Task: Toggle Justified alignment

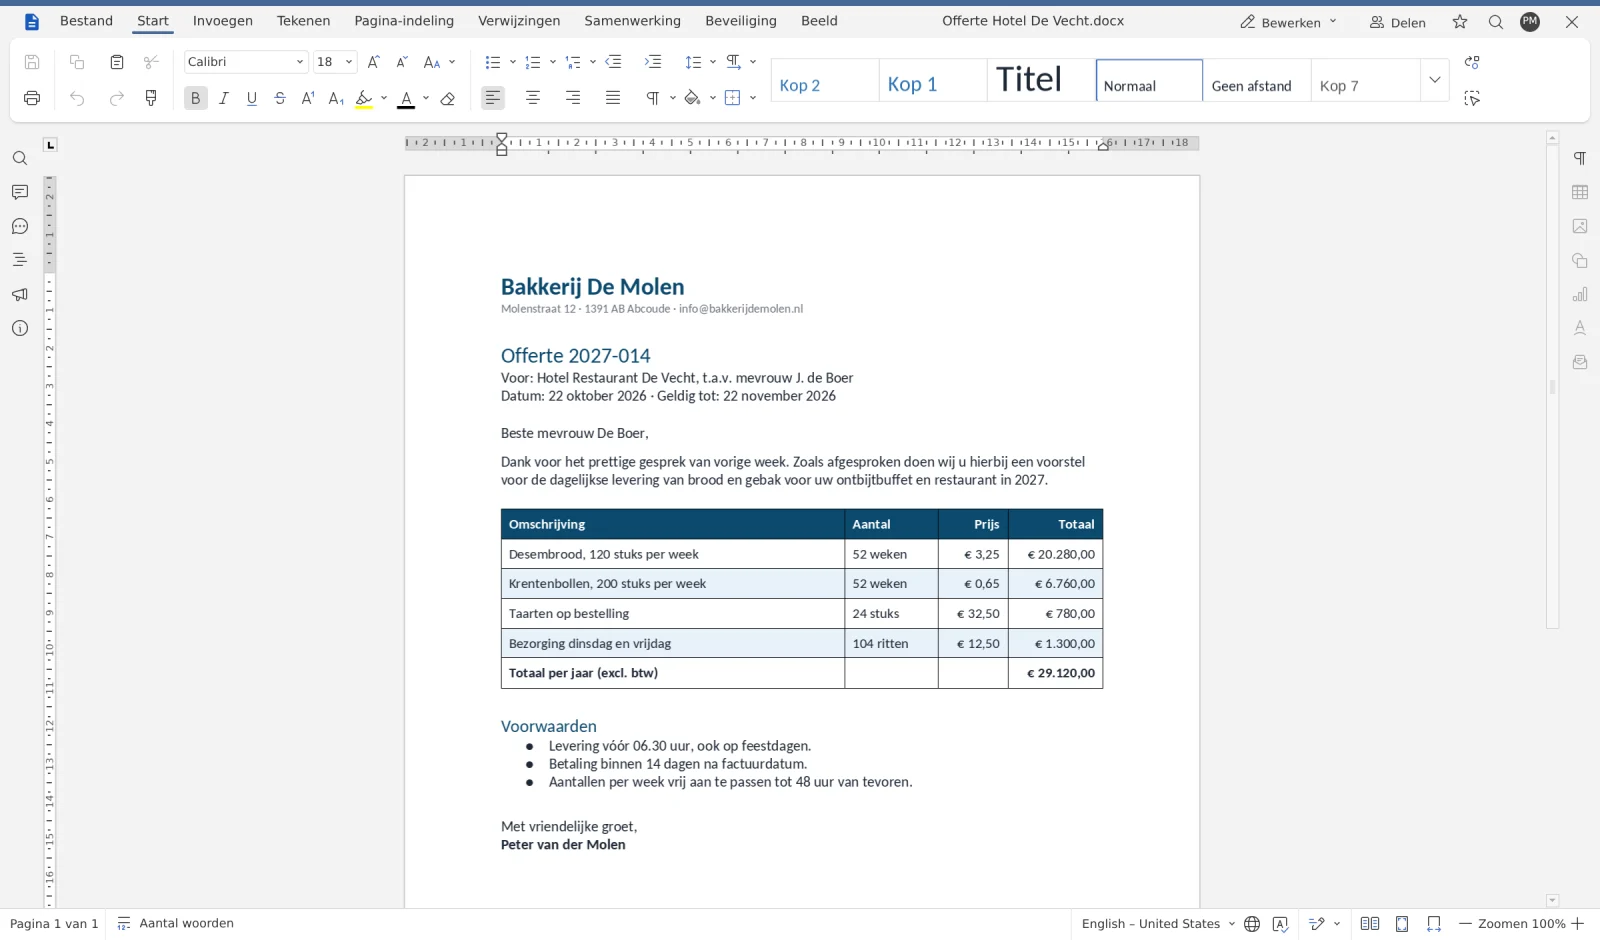Action: 613,98
